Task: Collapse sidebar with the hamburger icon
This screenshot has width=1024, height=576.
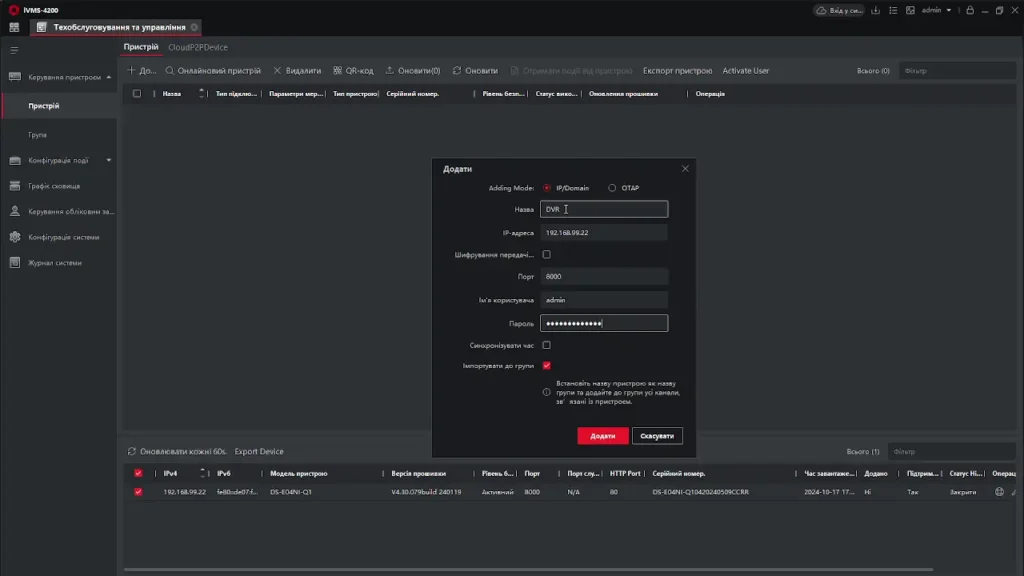Action: coord(14,49)
